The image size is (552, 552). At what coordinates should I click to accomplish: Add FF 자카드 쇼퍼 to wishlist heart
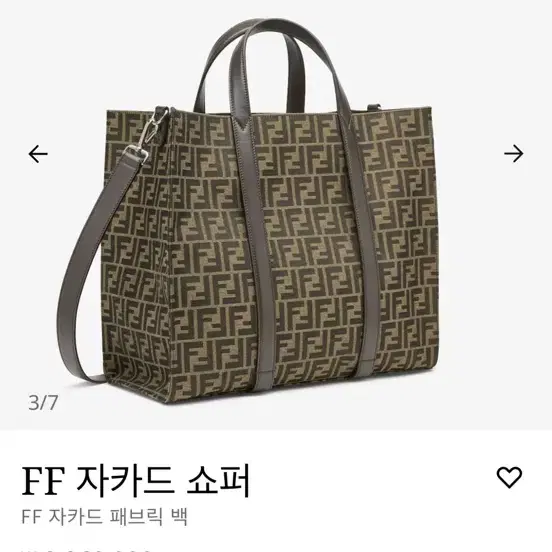509,478
